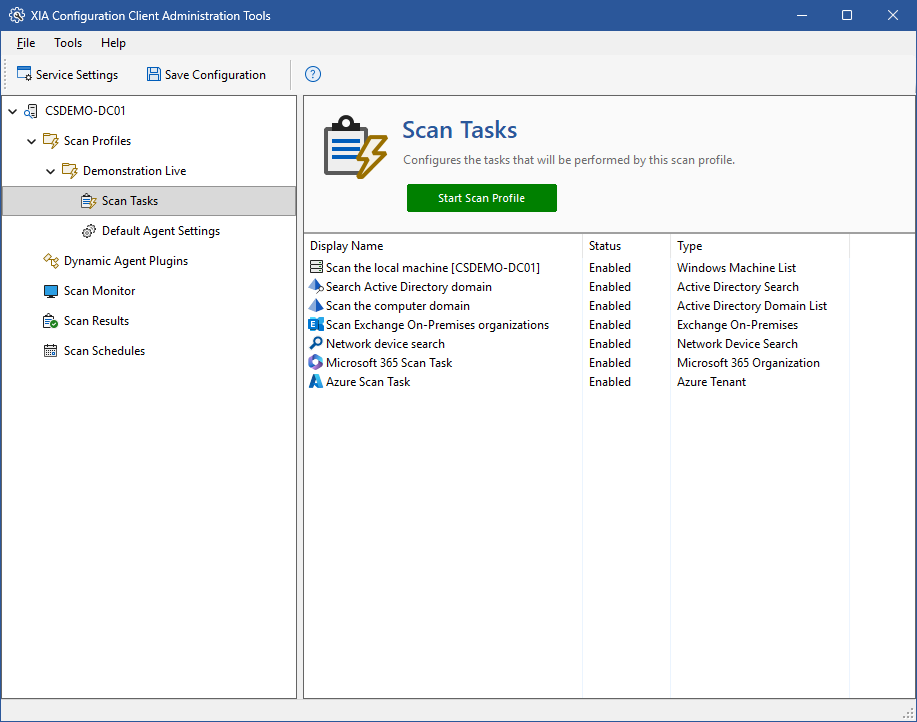Click the Exchange On-Premises task icon
The height and width of the screenshot is (722, 917).
316,324
